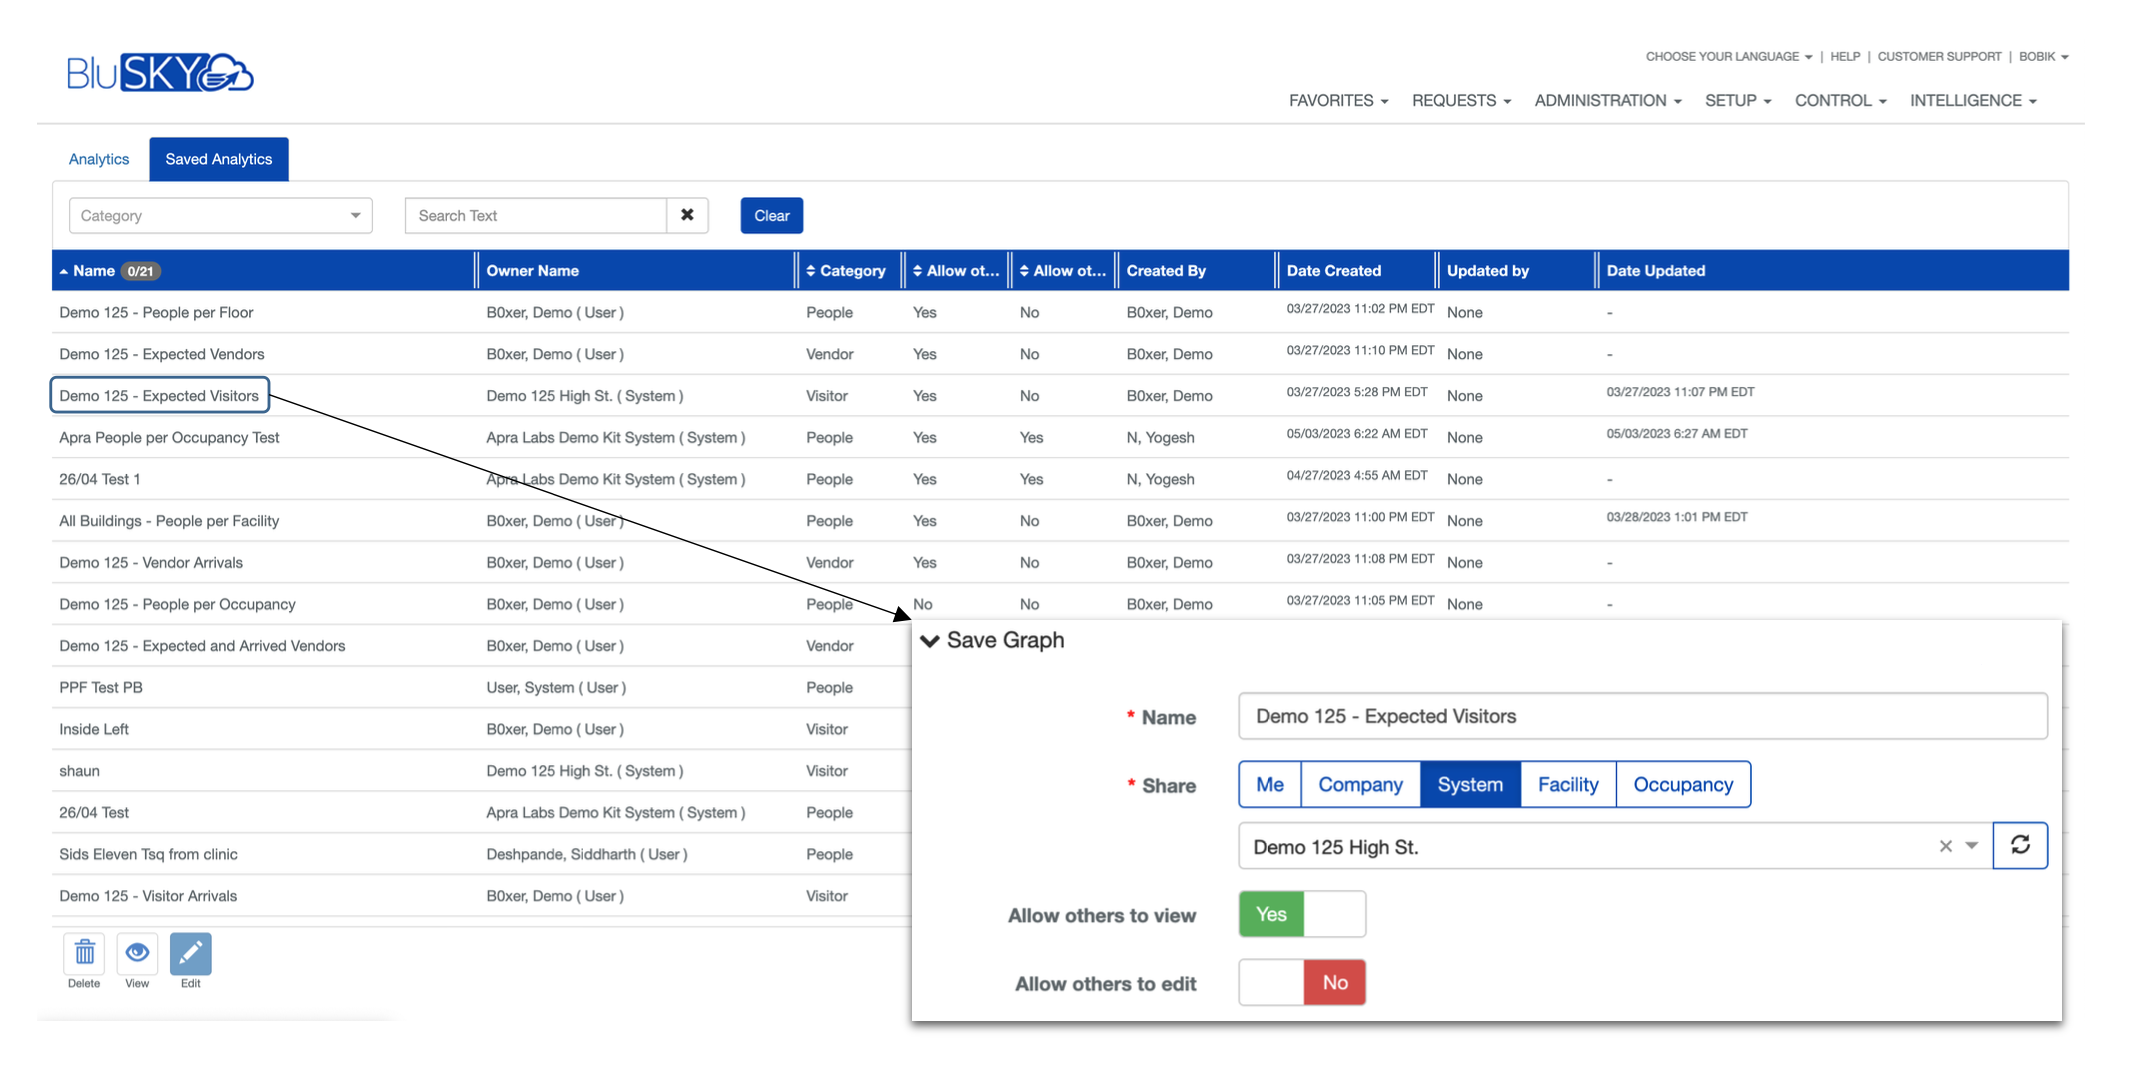Click the Clear button
Screen dimensions: 2132x1082
(x=771, y=215)
